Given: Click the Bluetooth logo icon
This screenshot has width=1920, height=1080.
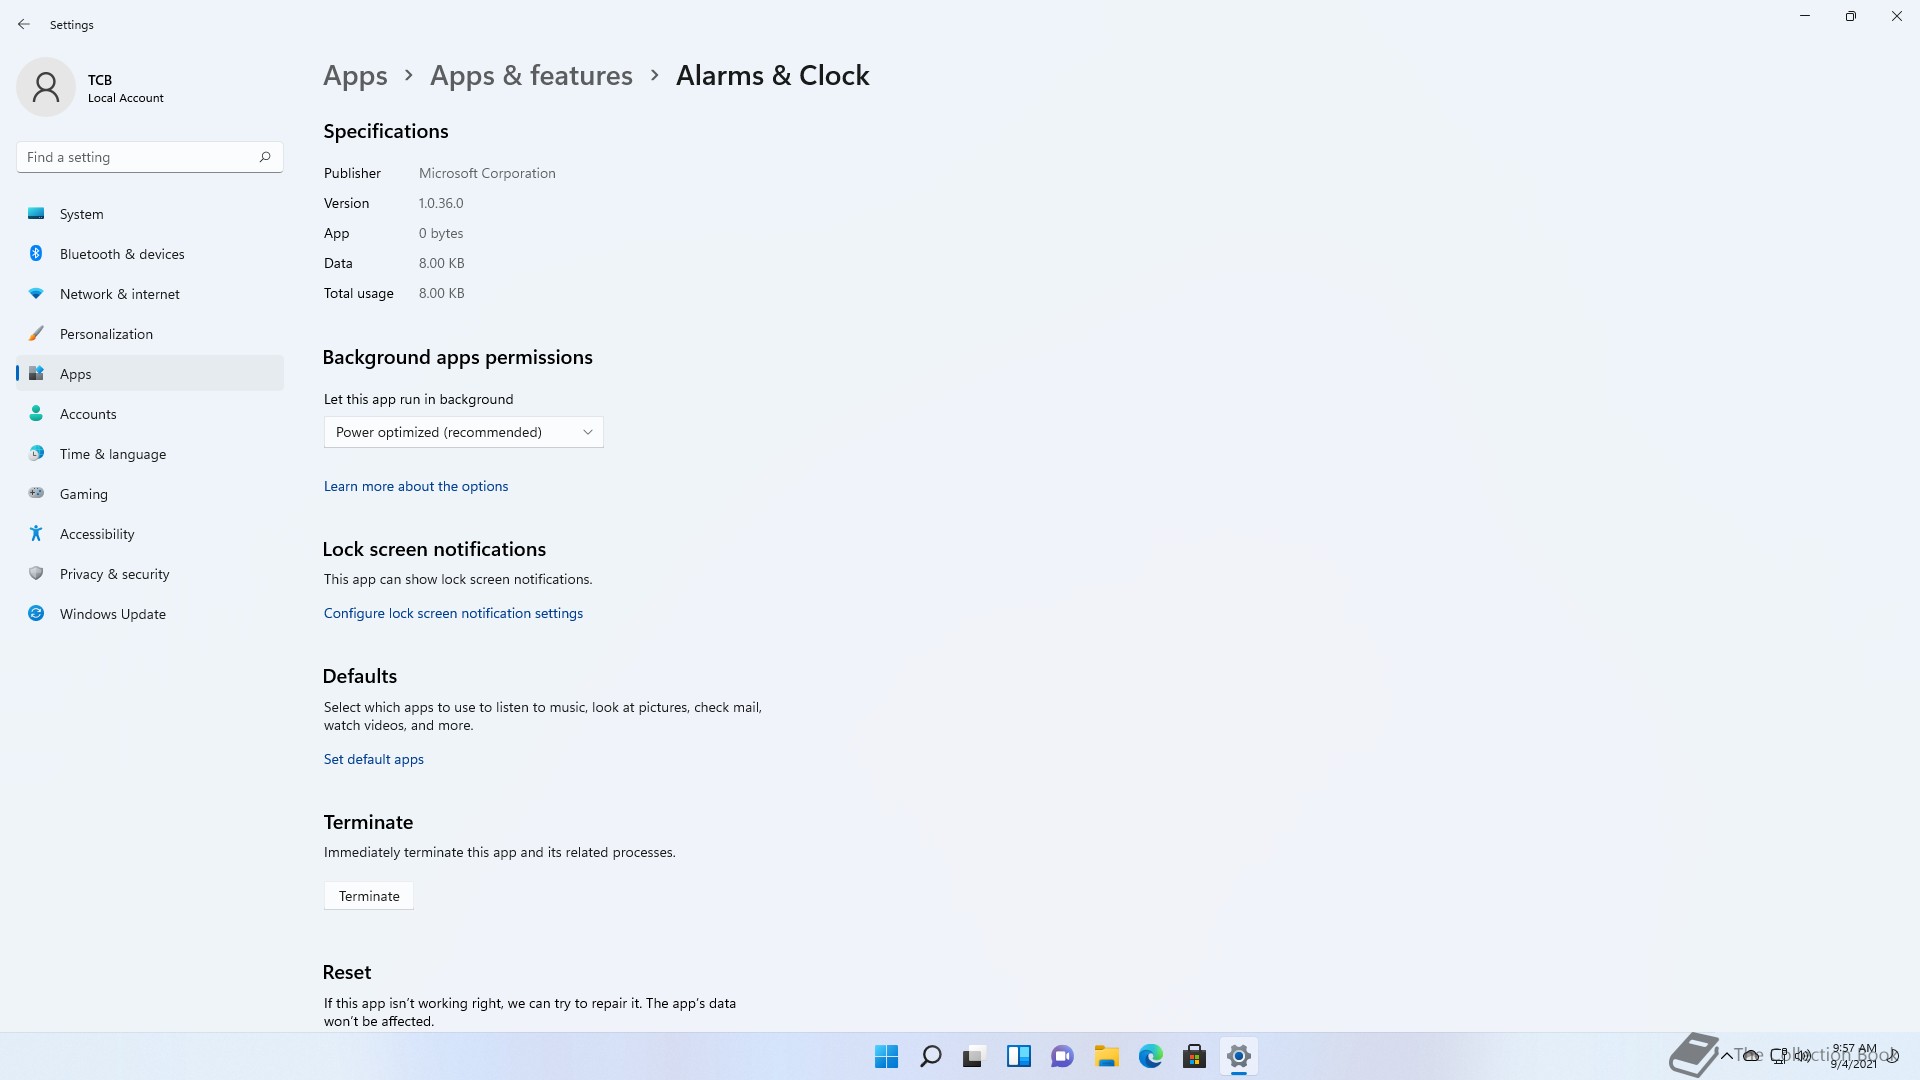Looking at the screenshot, I should coord(36,253).
